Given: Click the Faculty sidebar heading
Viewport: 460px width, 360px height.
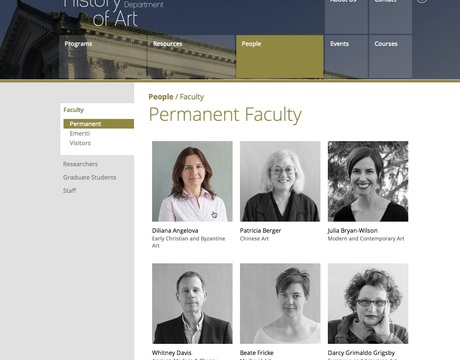Looking at the screenshot, I should 74,110.
